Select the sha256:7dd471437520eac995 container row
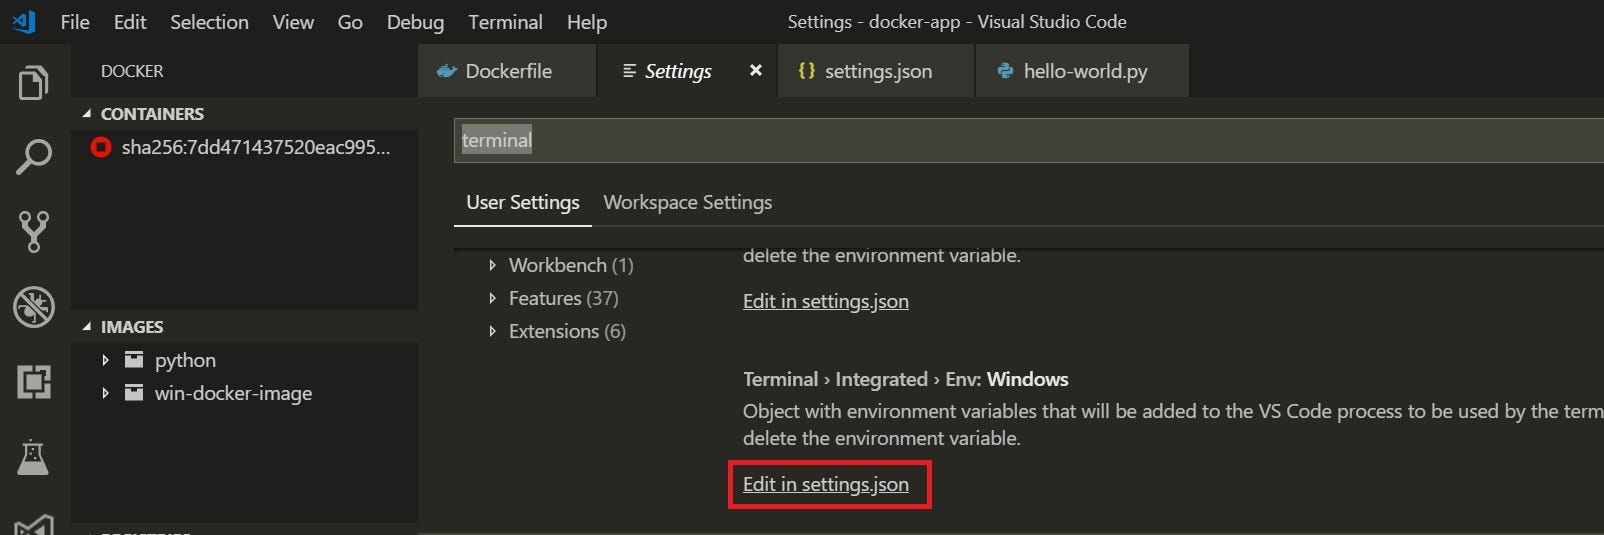This screenshot has height=535, width=1604. tap(245, 147)
